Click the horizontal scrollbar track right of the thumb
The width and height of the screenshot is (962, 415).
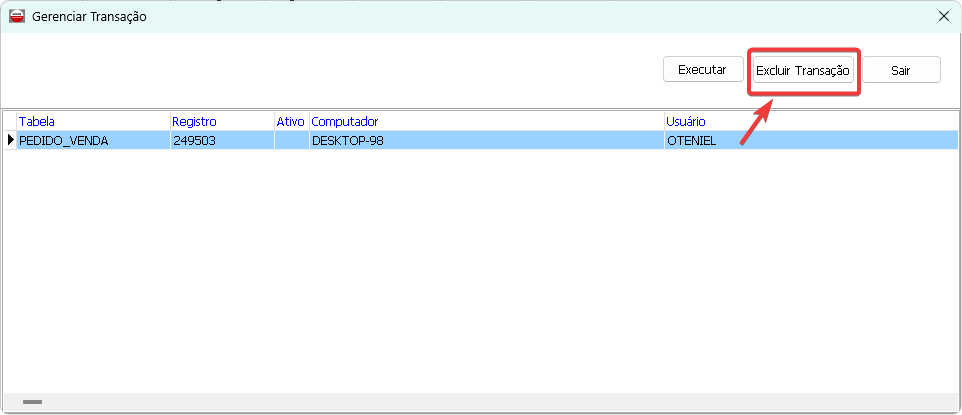(500, 402)
